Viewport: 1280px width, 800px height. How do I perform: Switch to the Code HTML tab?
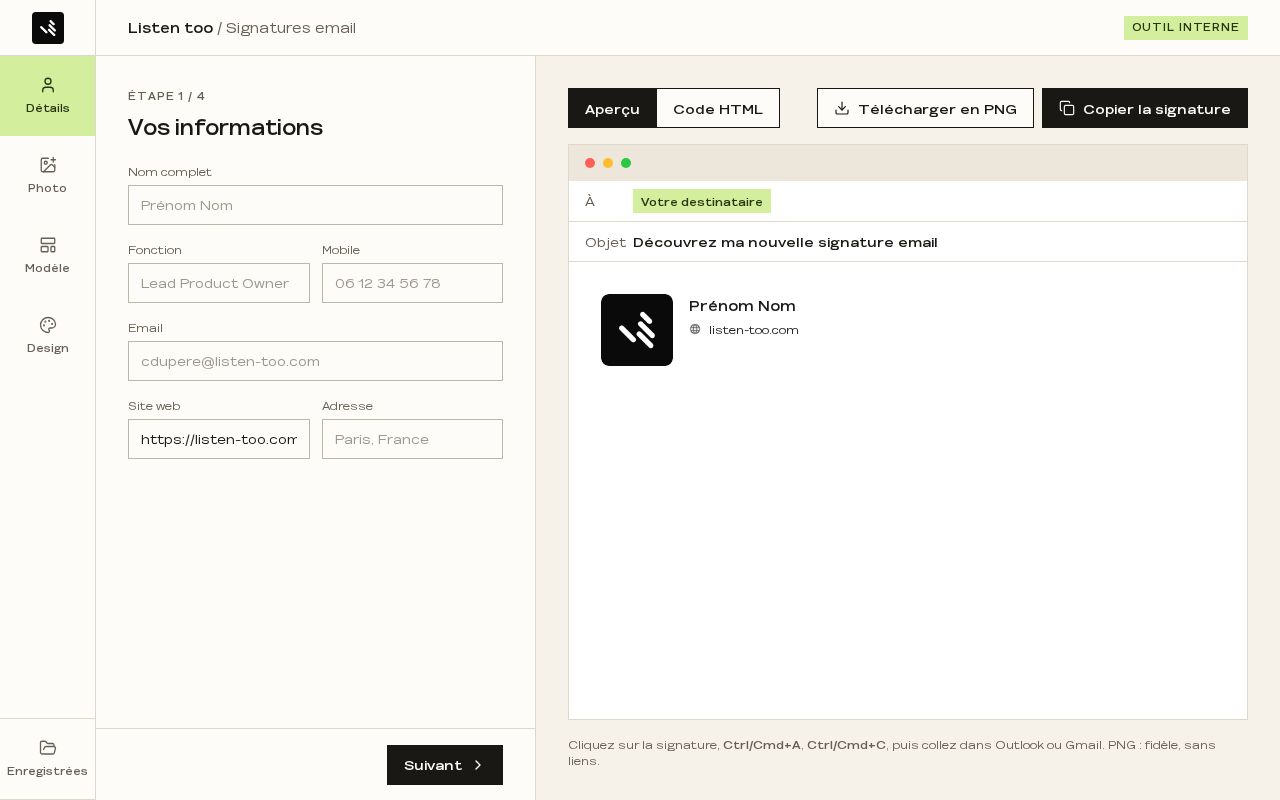pos(718,108)
